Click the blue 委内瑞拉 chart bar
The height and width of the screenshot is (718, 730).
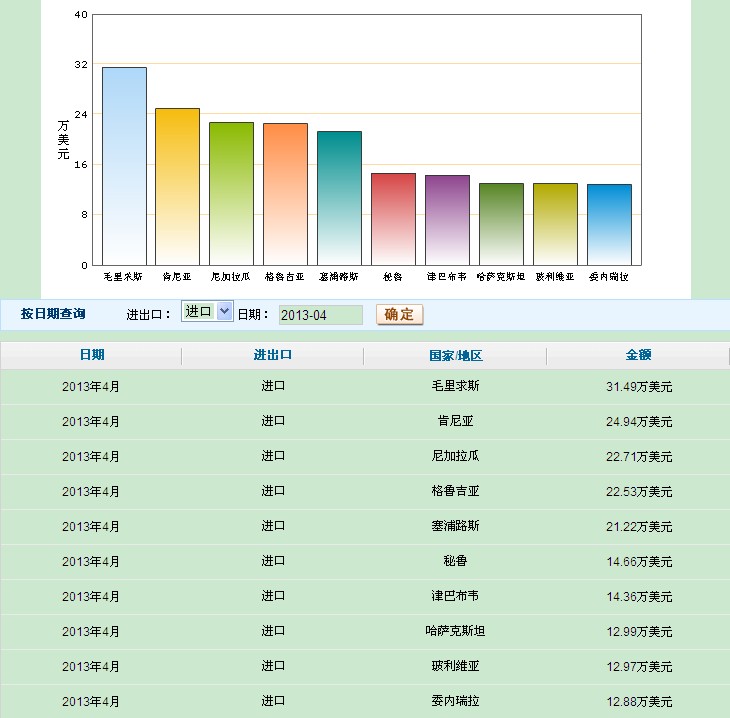point(609,225)
